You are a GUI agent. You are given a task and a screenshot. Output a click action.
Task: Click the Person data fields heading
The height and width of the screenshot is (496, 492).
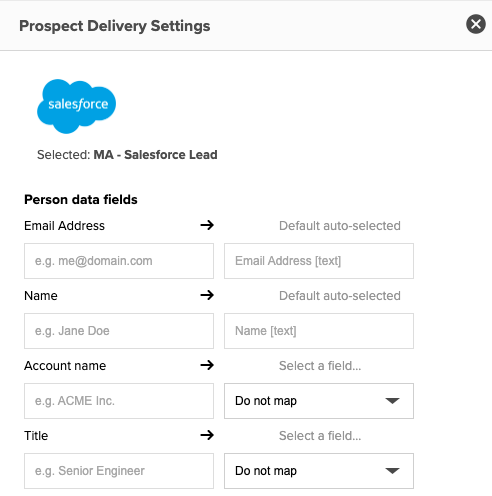click(x=81, y=199)
